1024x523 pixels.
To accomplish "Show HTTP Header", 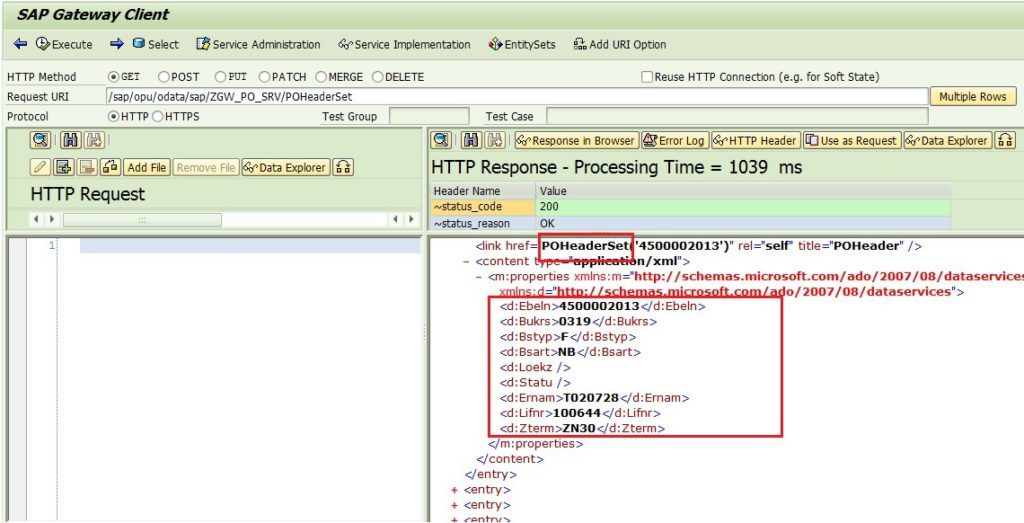I will coord(756,140).
